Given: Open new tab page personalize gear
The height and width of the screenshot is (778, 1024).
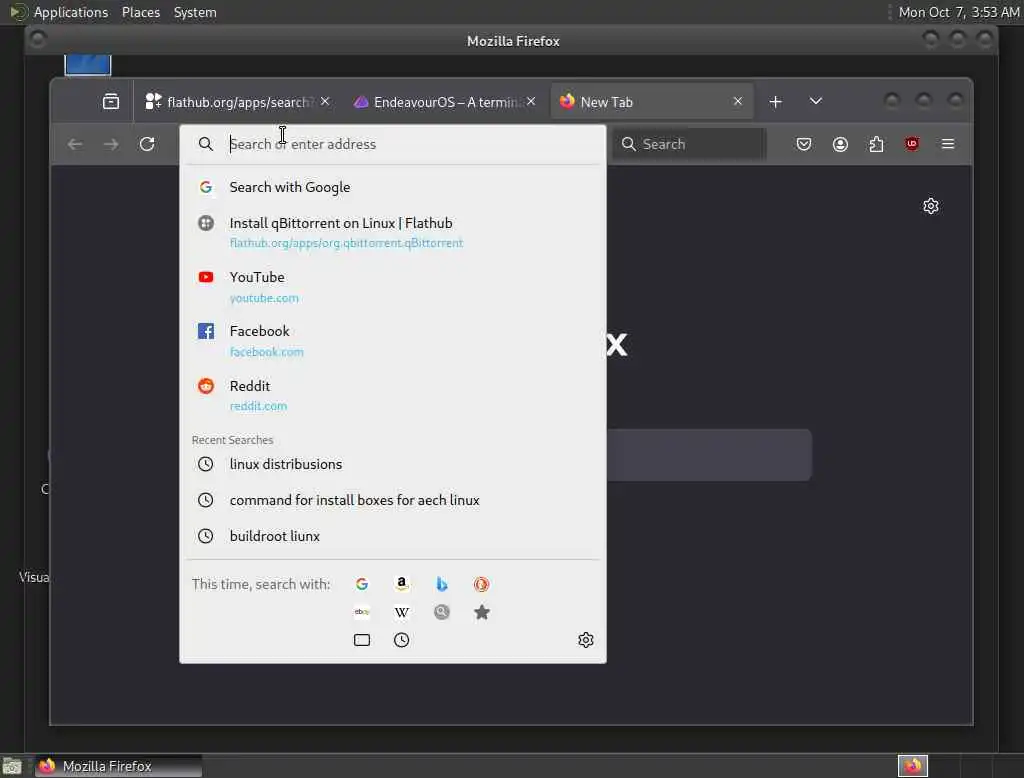Looking at the screenshot, I should coord(931,206).
